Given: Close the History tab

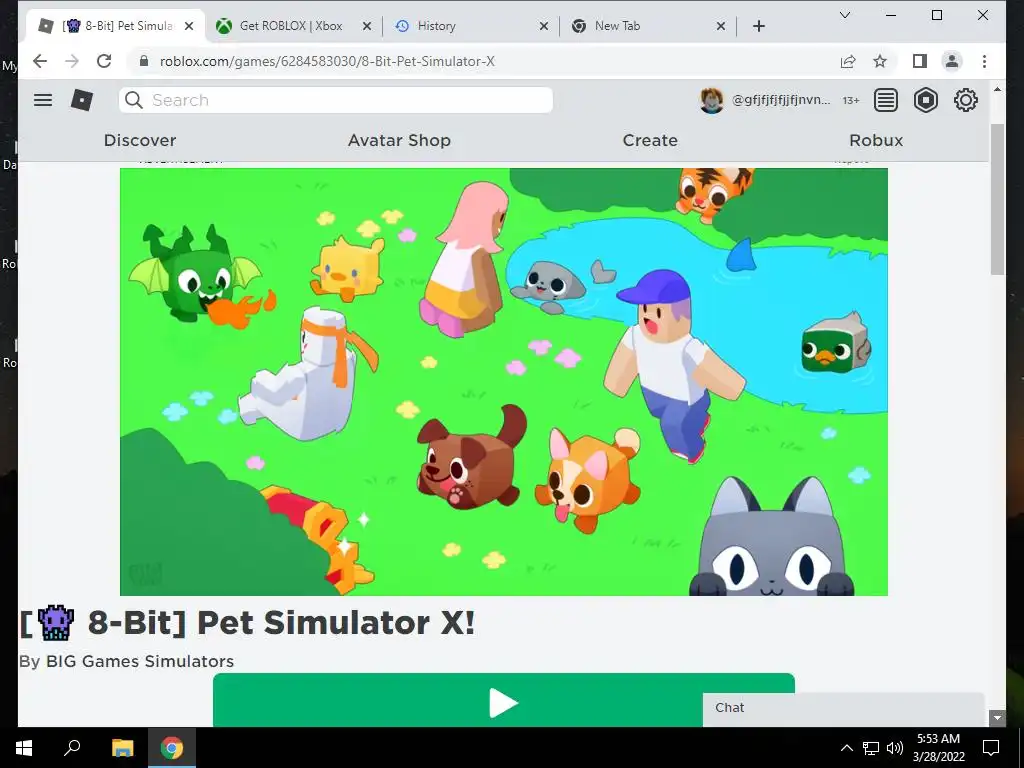Looking at the screenshot, I should [x=544, y=26].
